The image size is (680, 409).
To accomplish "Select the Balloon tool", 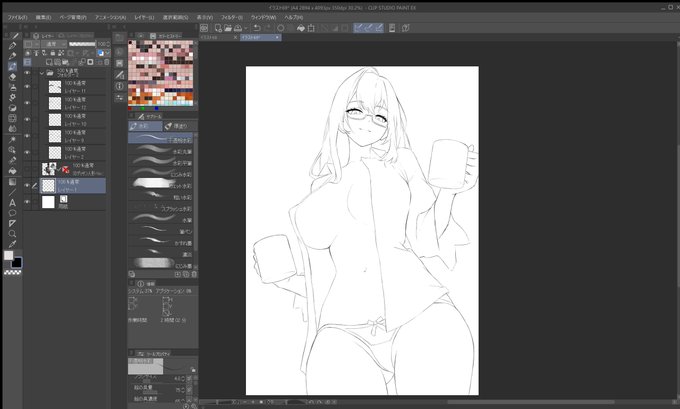I will [13, 213].
